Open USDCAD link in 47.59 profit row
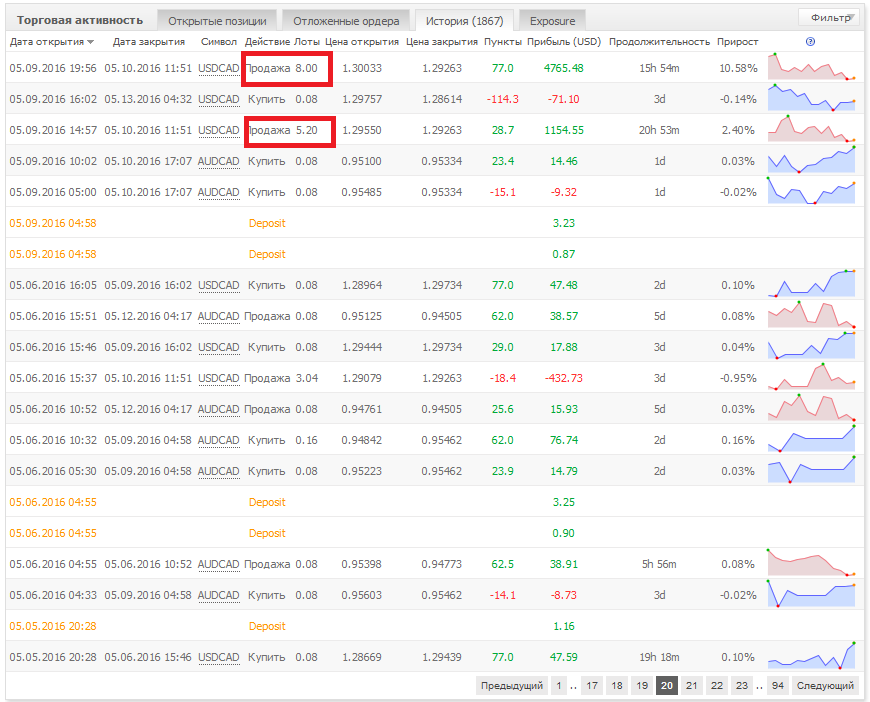This screenshot has width=870, height=702. click(x=219, y=658)
